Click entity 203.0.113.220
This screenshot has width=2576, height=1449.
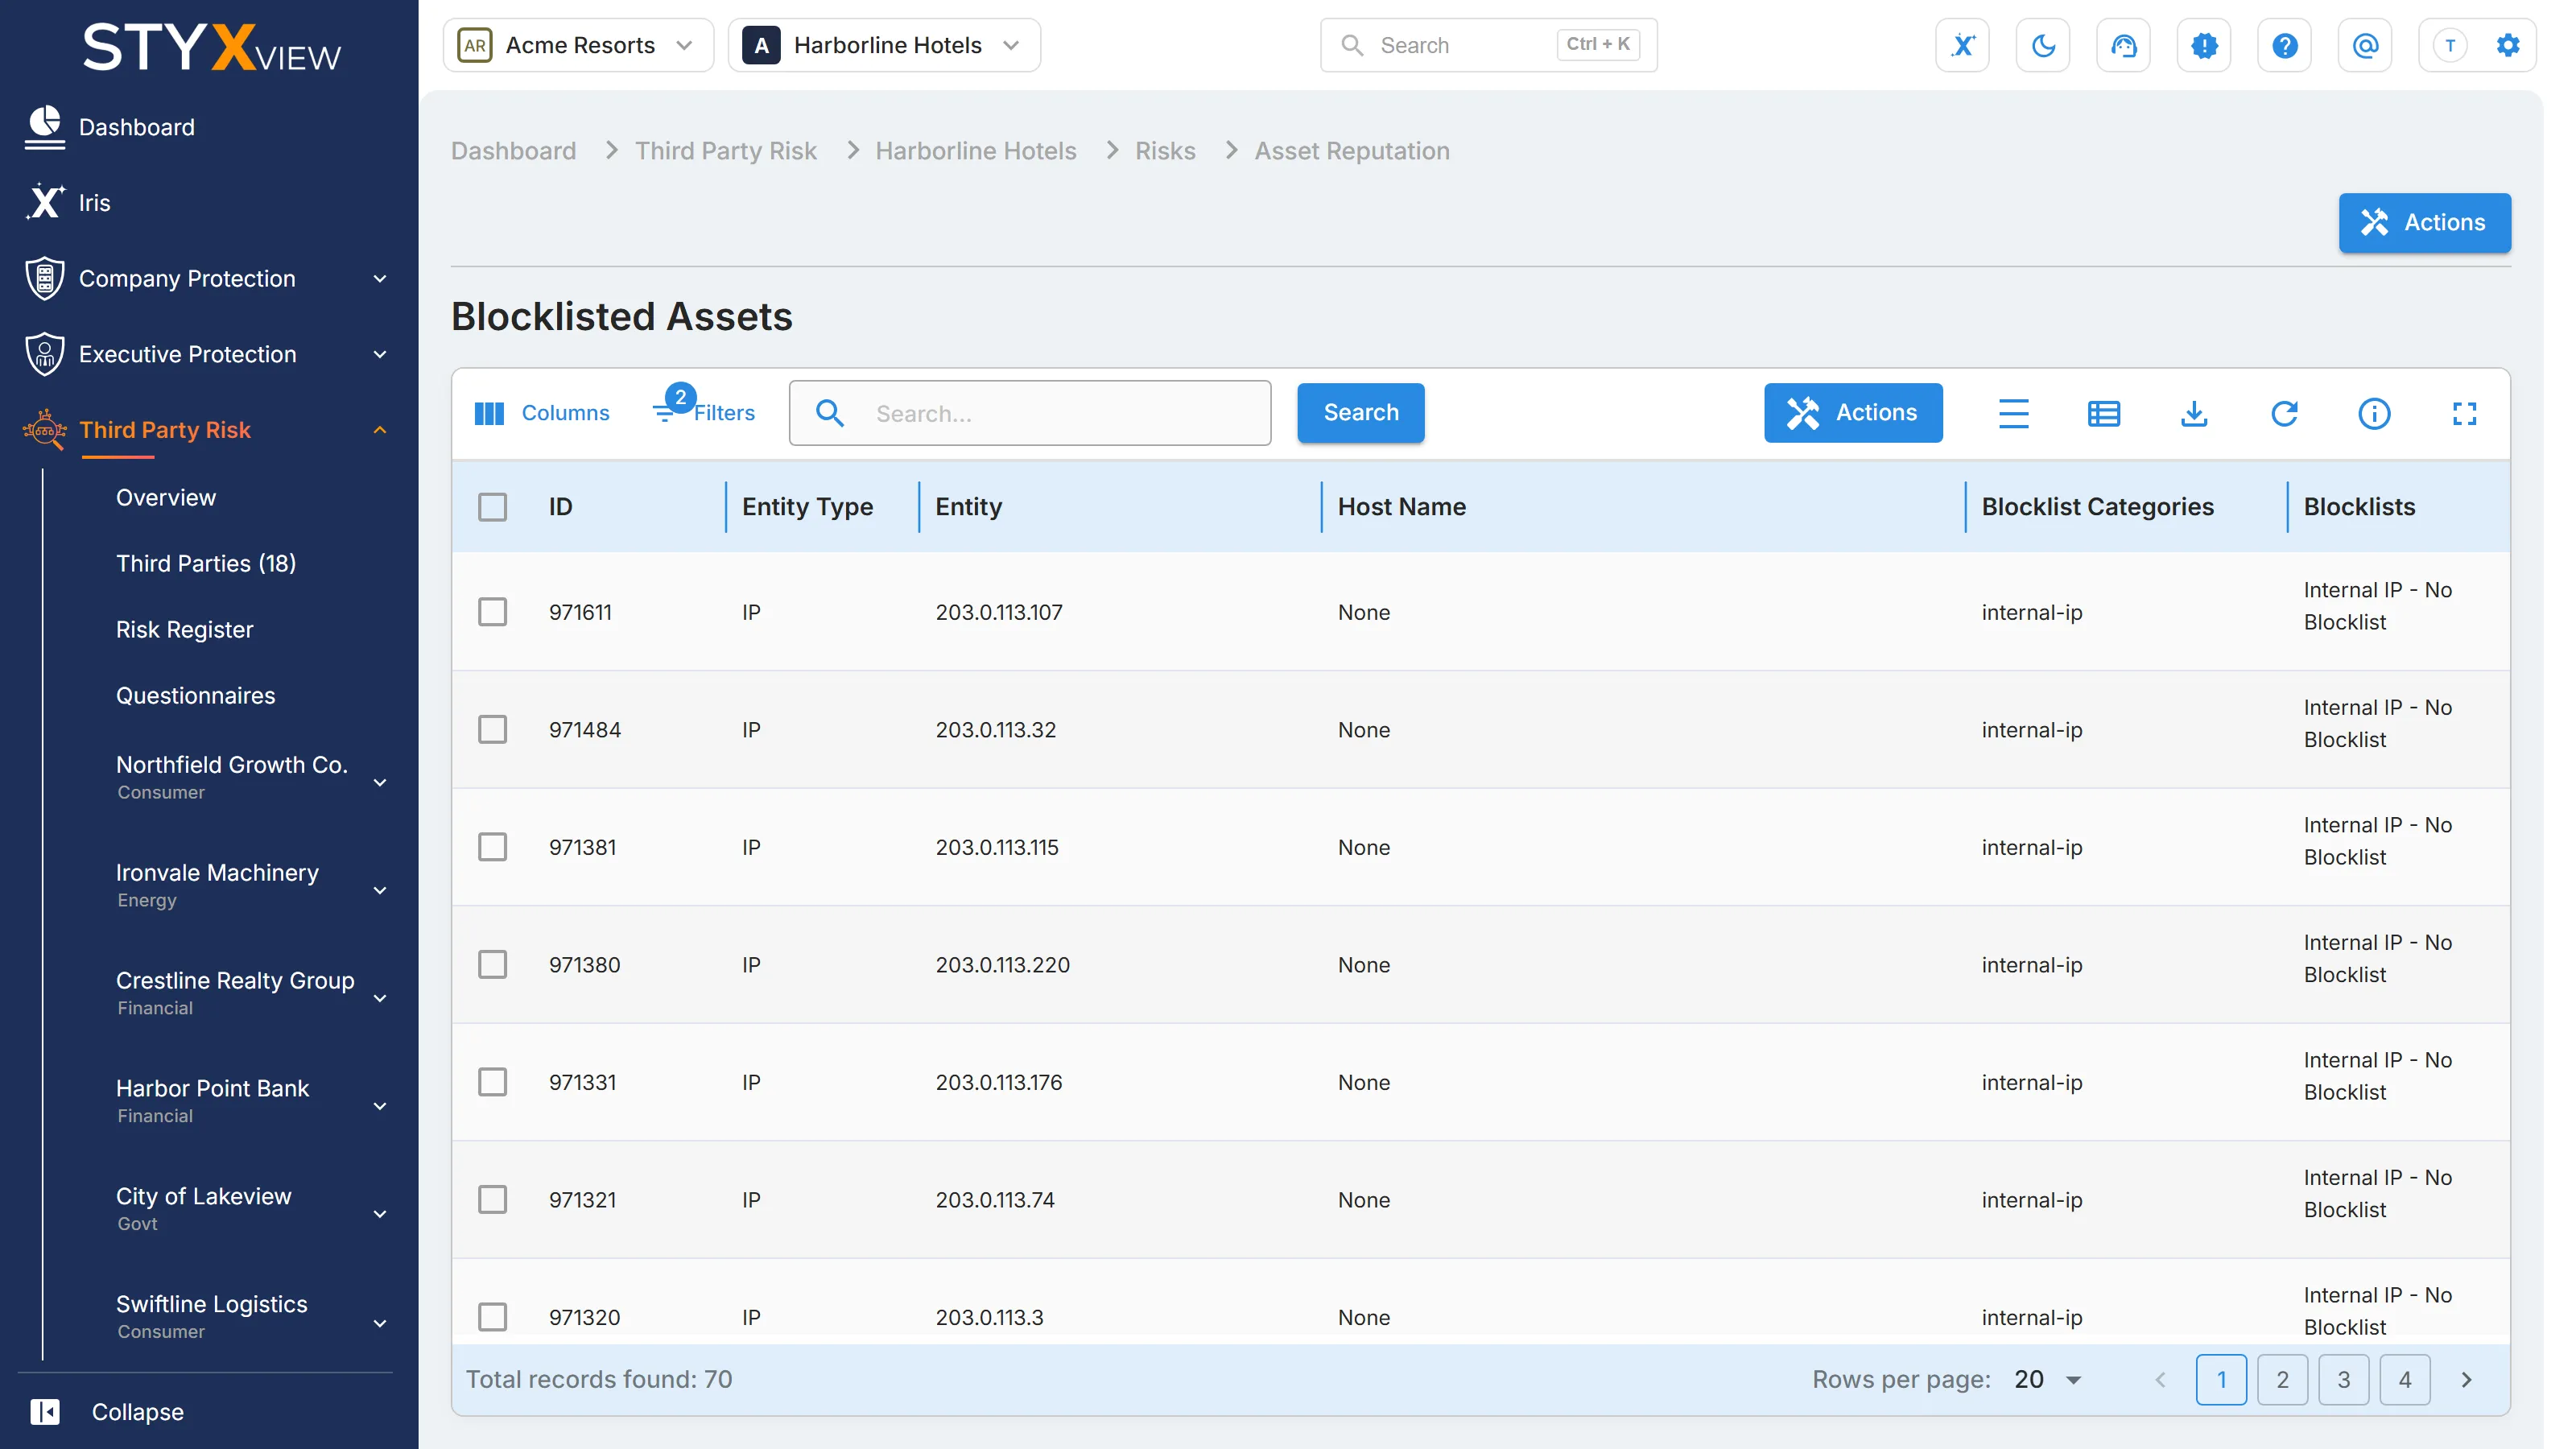click(1002, 965)
